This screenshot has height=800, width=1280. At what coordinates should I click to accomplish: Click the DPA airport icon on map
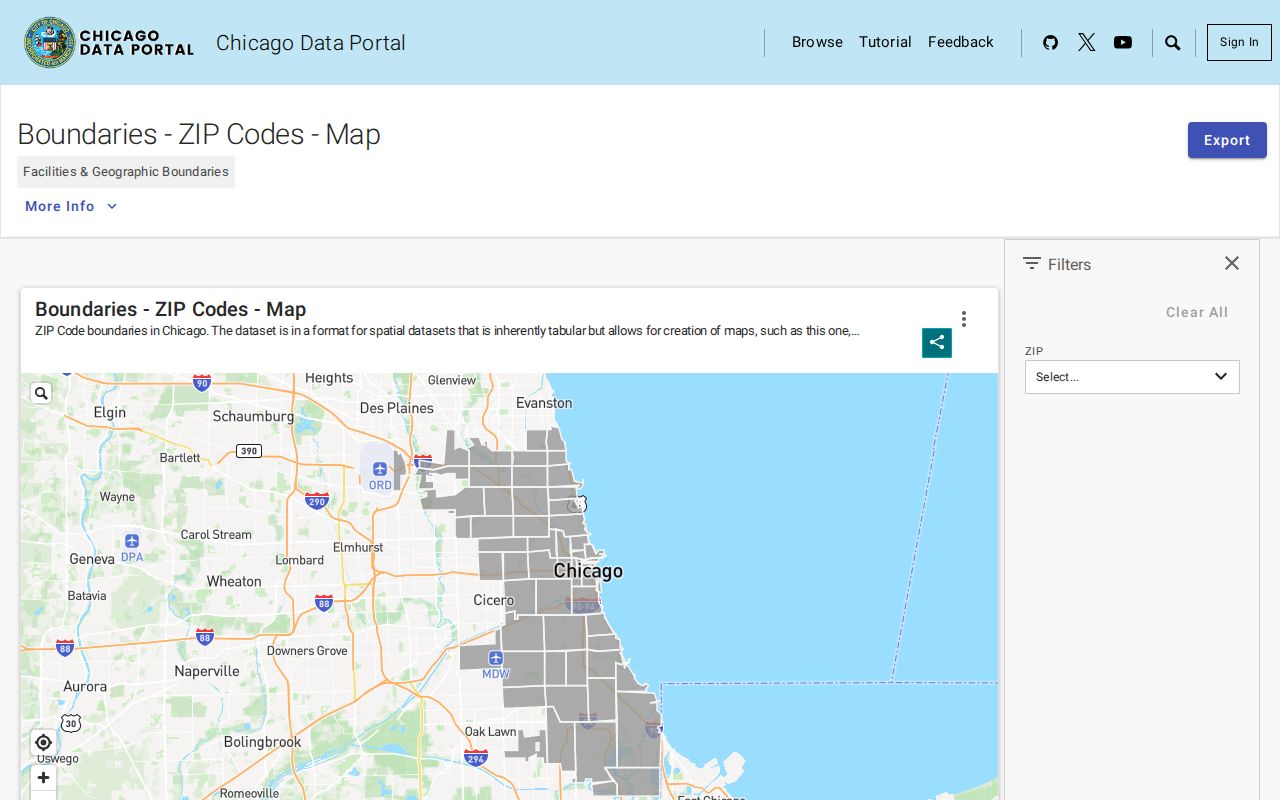point(132,540)
